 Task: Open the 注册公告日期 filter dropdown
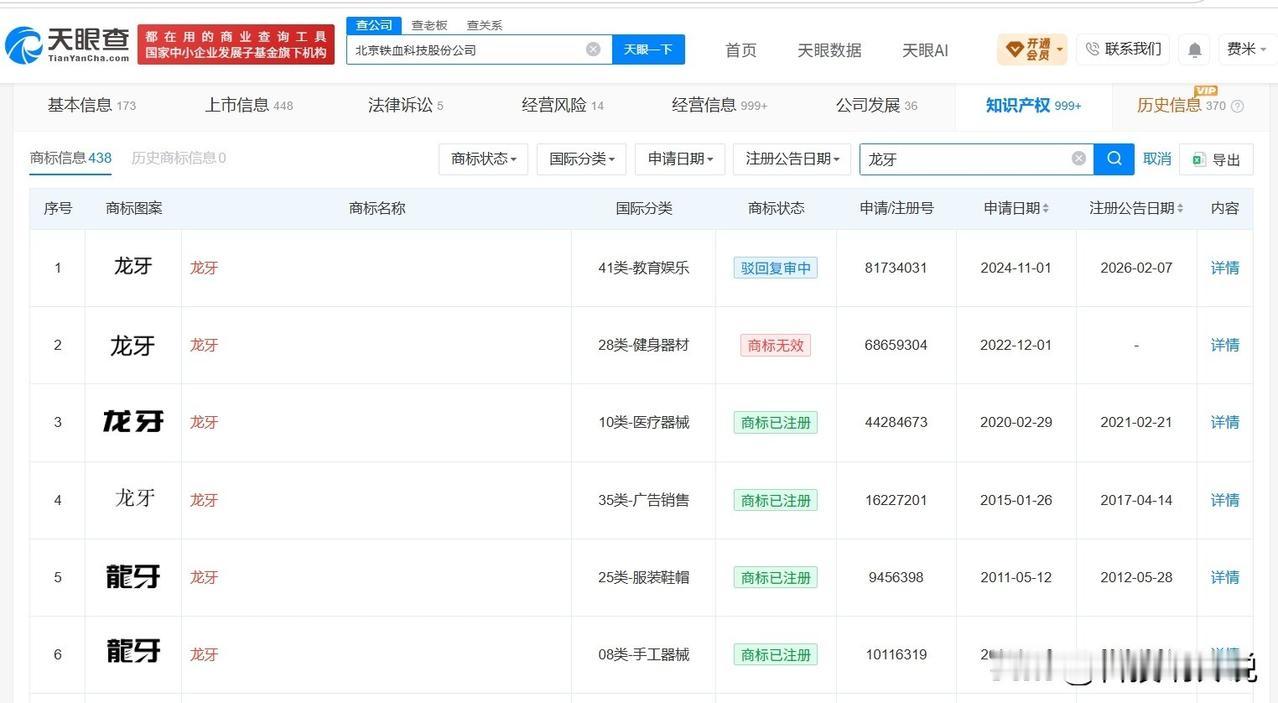pos(792,159)
